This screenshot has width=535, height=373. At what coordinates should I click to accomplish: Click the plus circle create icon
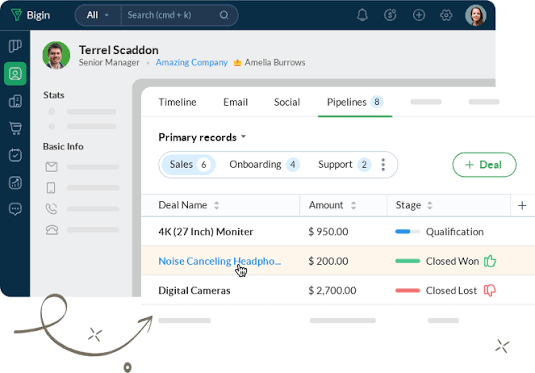pyautogui.click(x=419, y=15)
